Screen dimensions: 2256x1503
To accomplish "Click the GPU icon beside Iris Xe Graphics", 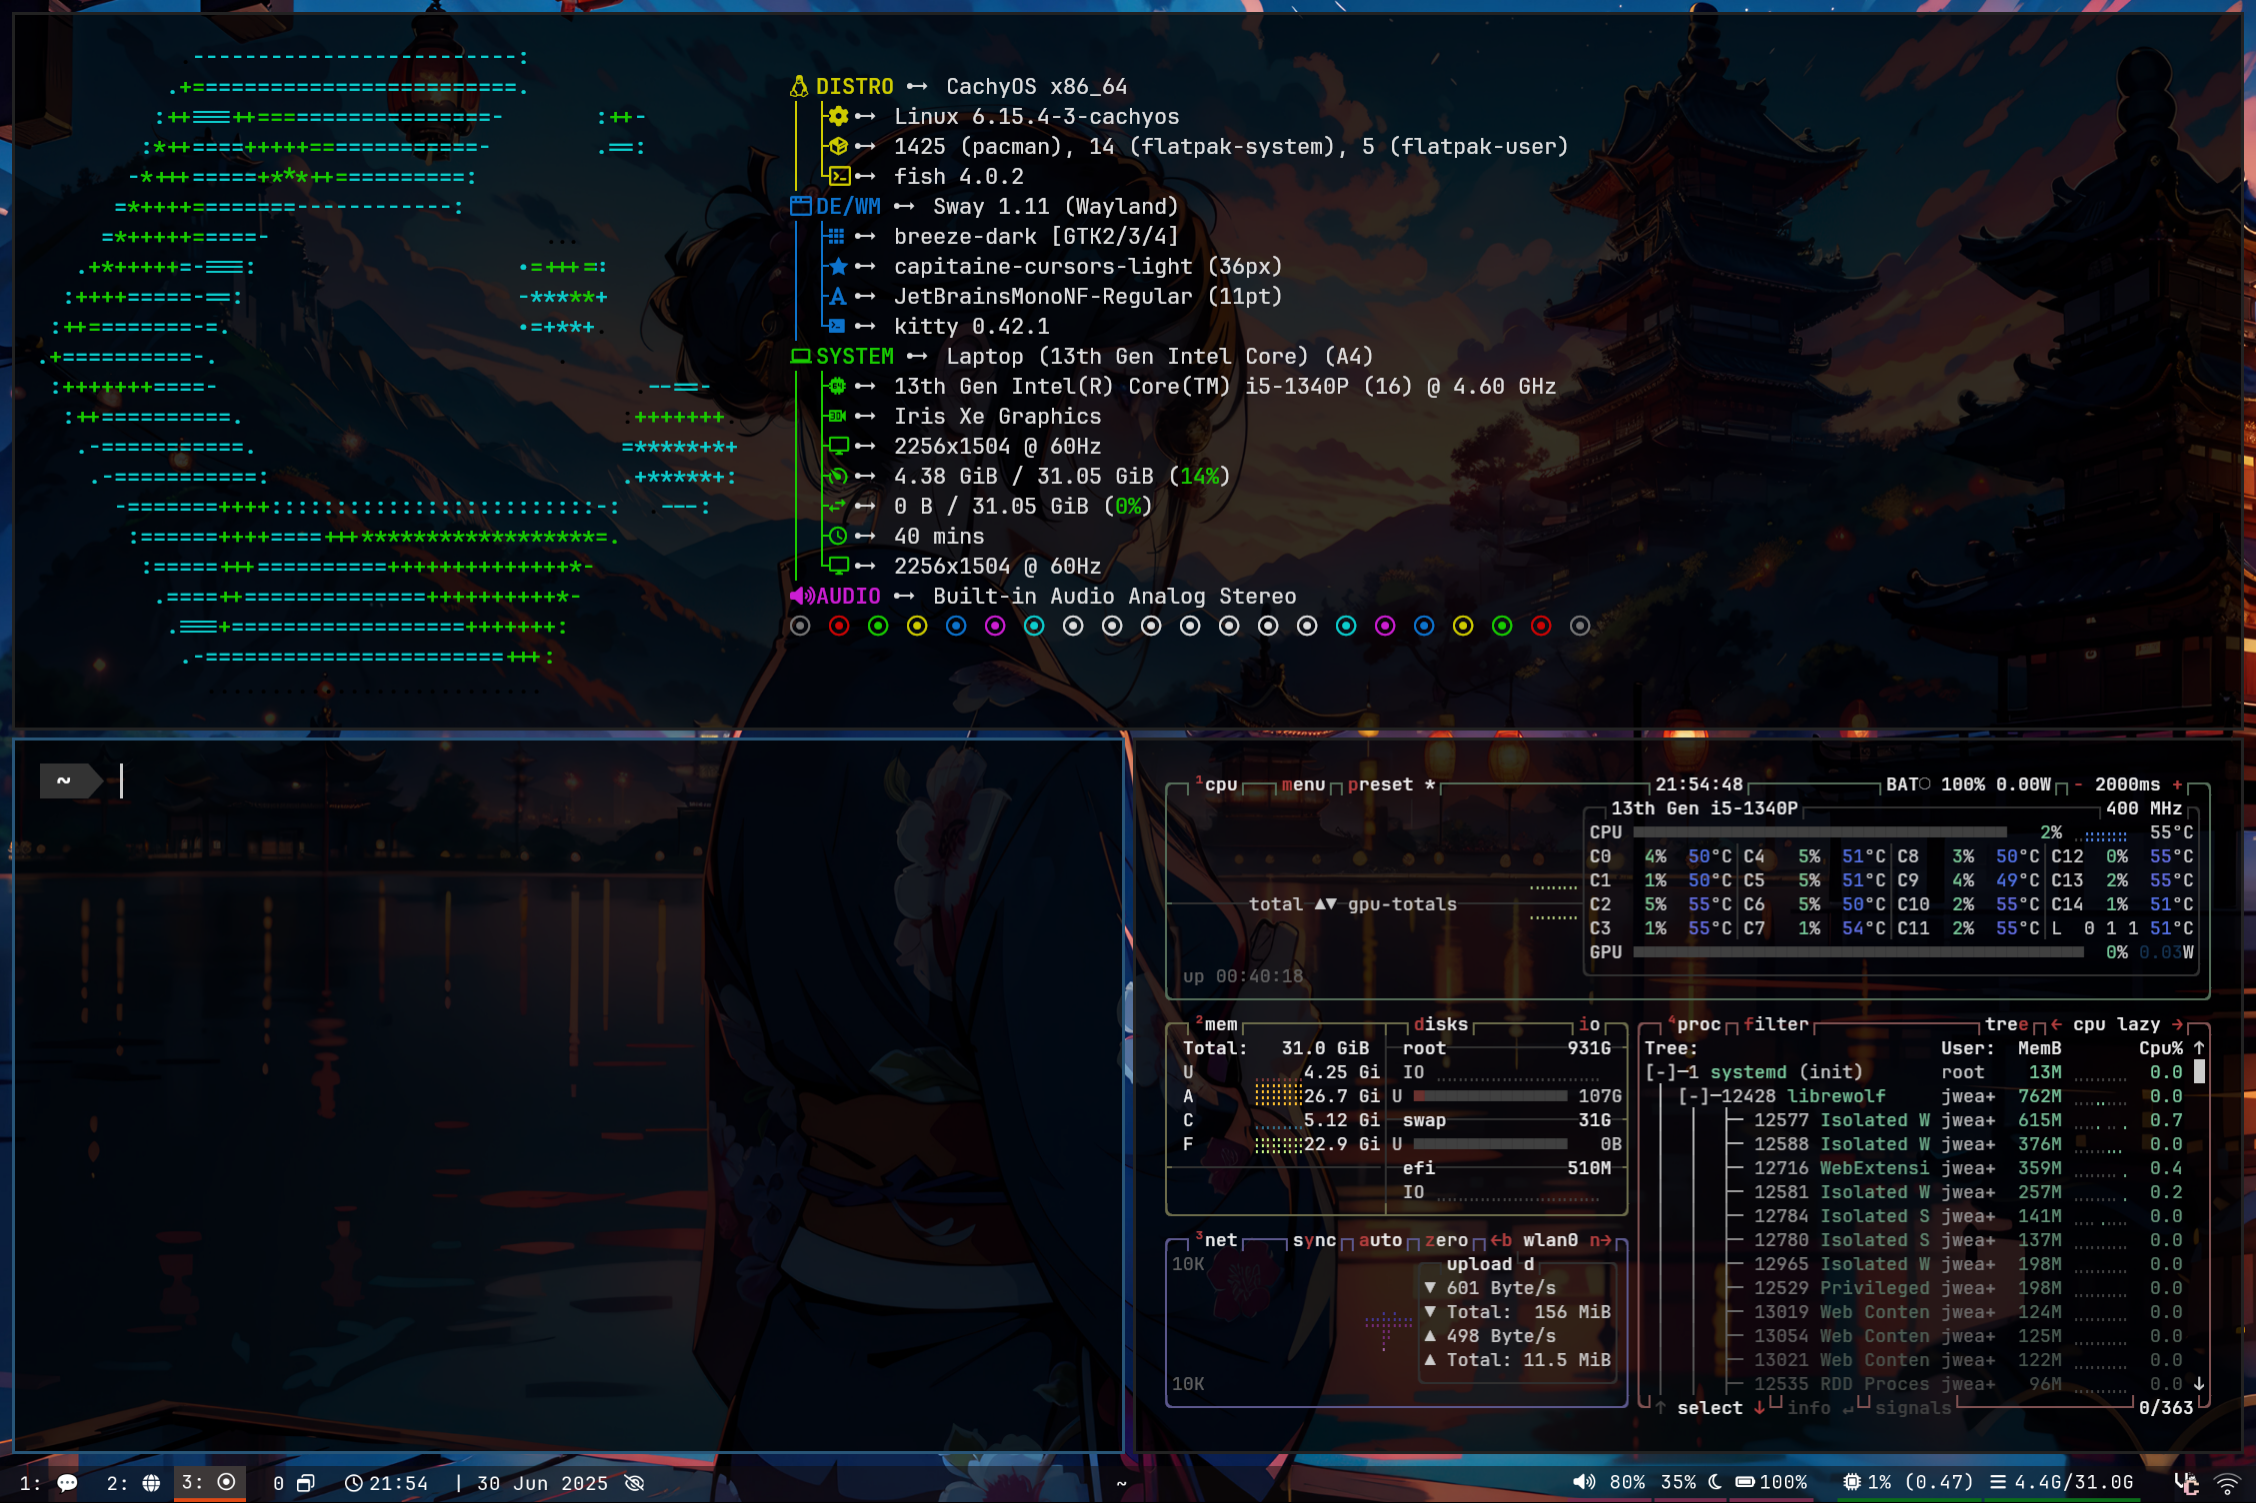I will [x=838, y=417].
